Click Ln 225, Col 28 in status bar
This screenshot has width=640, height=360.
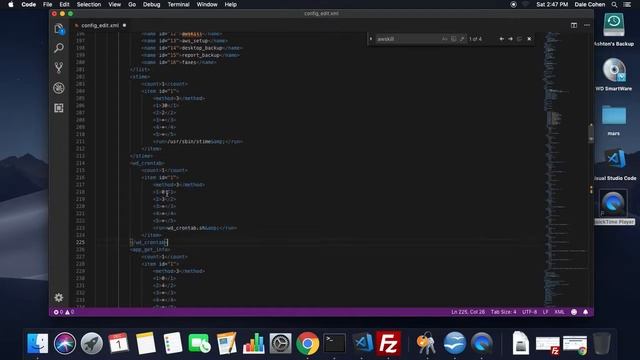tap(468, 312)
